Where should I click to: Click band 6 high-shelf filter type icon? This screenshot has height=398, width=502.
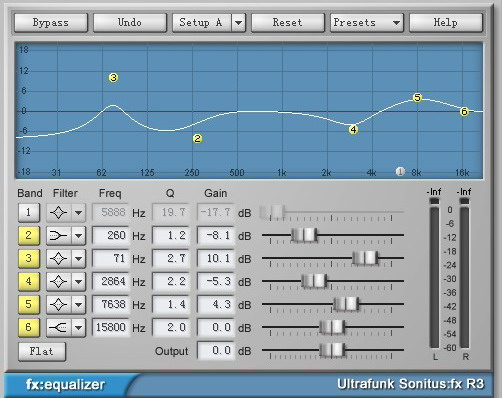59,328
